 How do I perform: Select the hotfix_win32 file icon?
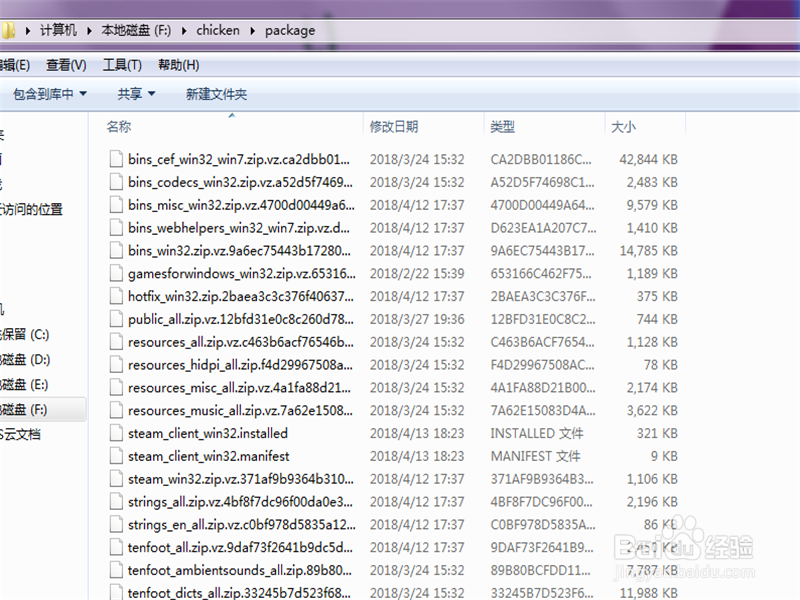click(117, 296)
